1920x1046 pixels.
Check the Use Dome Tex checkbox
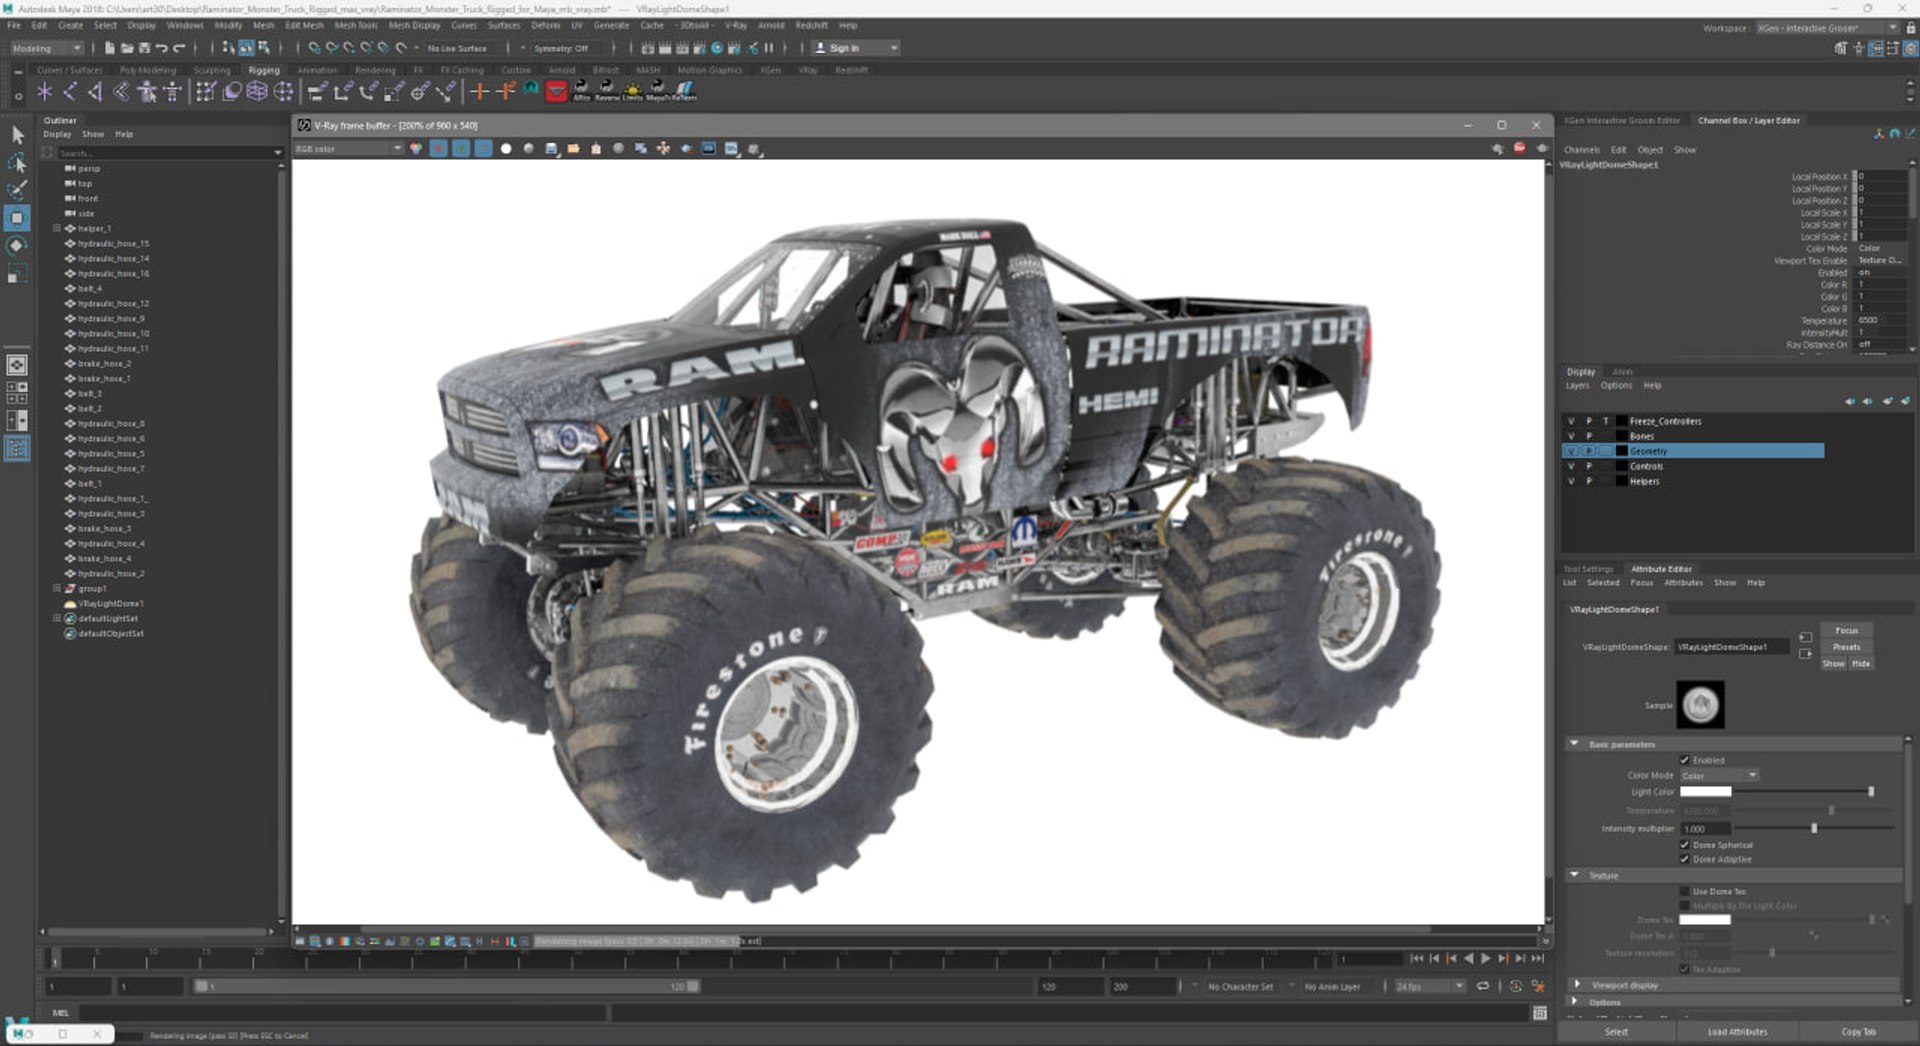[x=1685, y=891]
